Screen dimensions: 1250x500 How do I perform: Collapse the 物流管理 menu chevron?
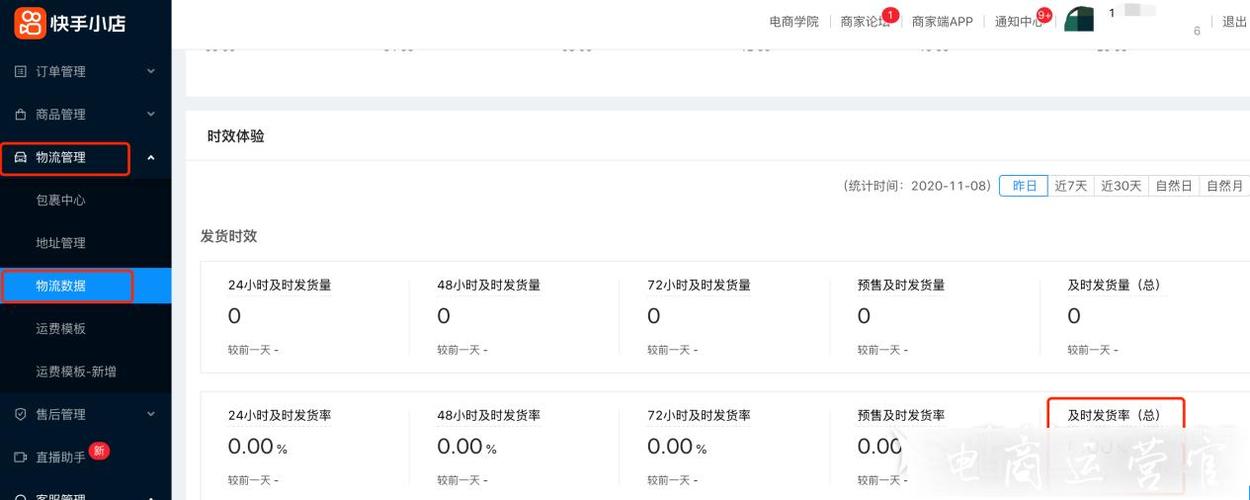click(151, 158)
